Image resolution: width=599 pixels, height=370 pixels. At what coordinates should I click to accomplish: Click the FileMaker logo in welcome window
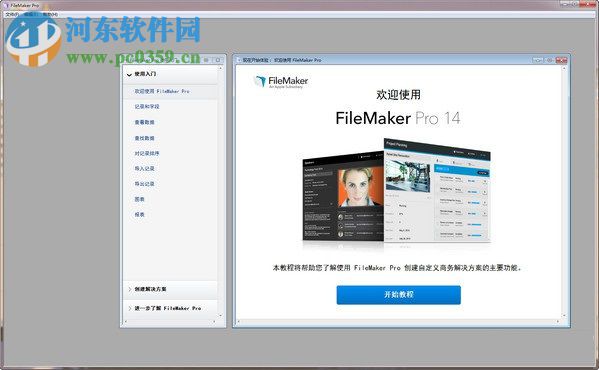tap(281, 82)
